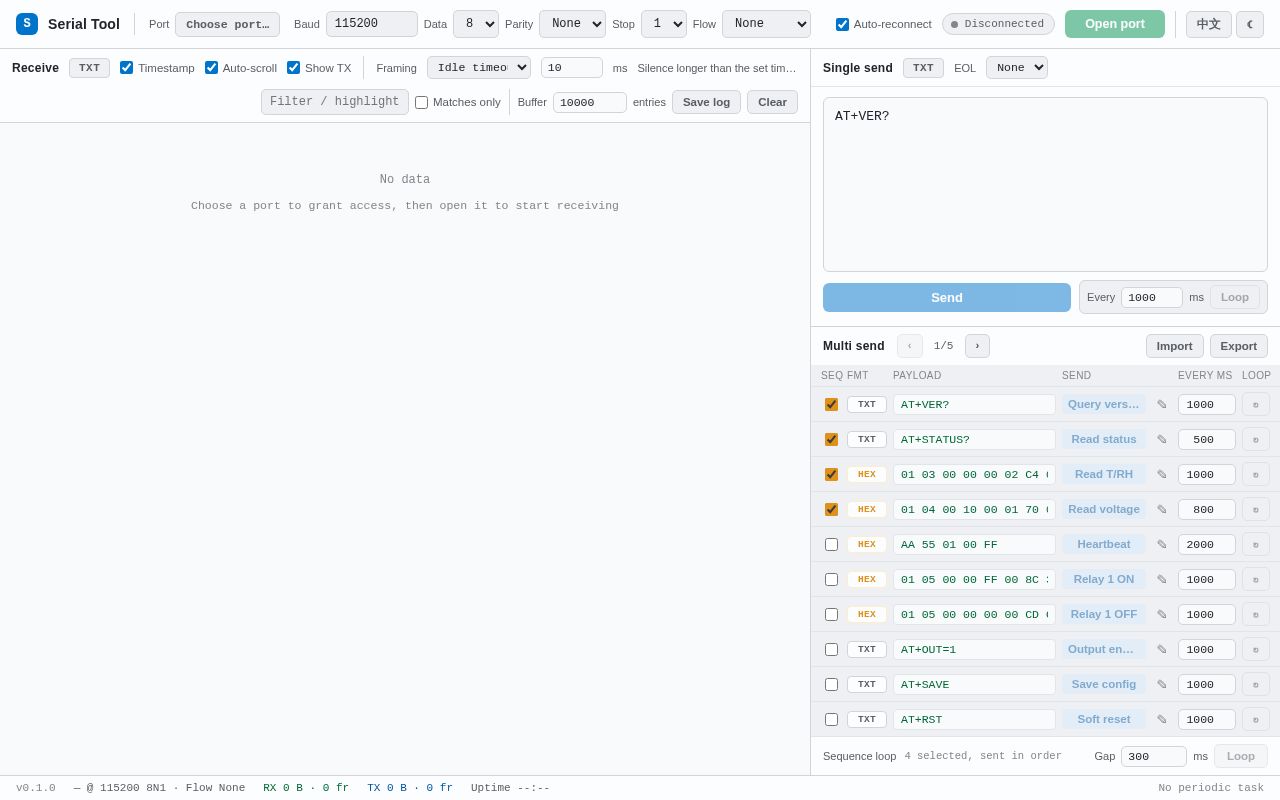Send the Relay 1 ON command
The image size is (1280, 800).
pyautogui.click(x=1104, y=579)
